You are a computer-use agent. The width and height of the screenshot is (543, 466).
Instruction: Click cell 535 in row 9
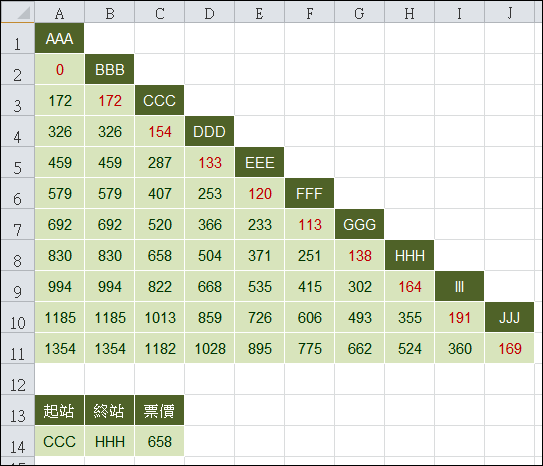259,286
